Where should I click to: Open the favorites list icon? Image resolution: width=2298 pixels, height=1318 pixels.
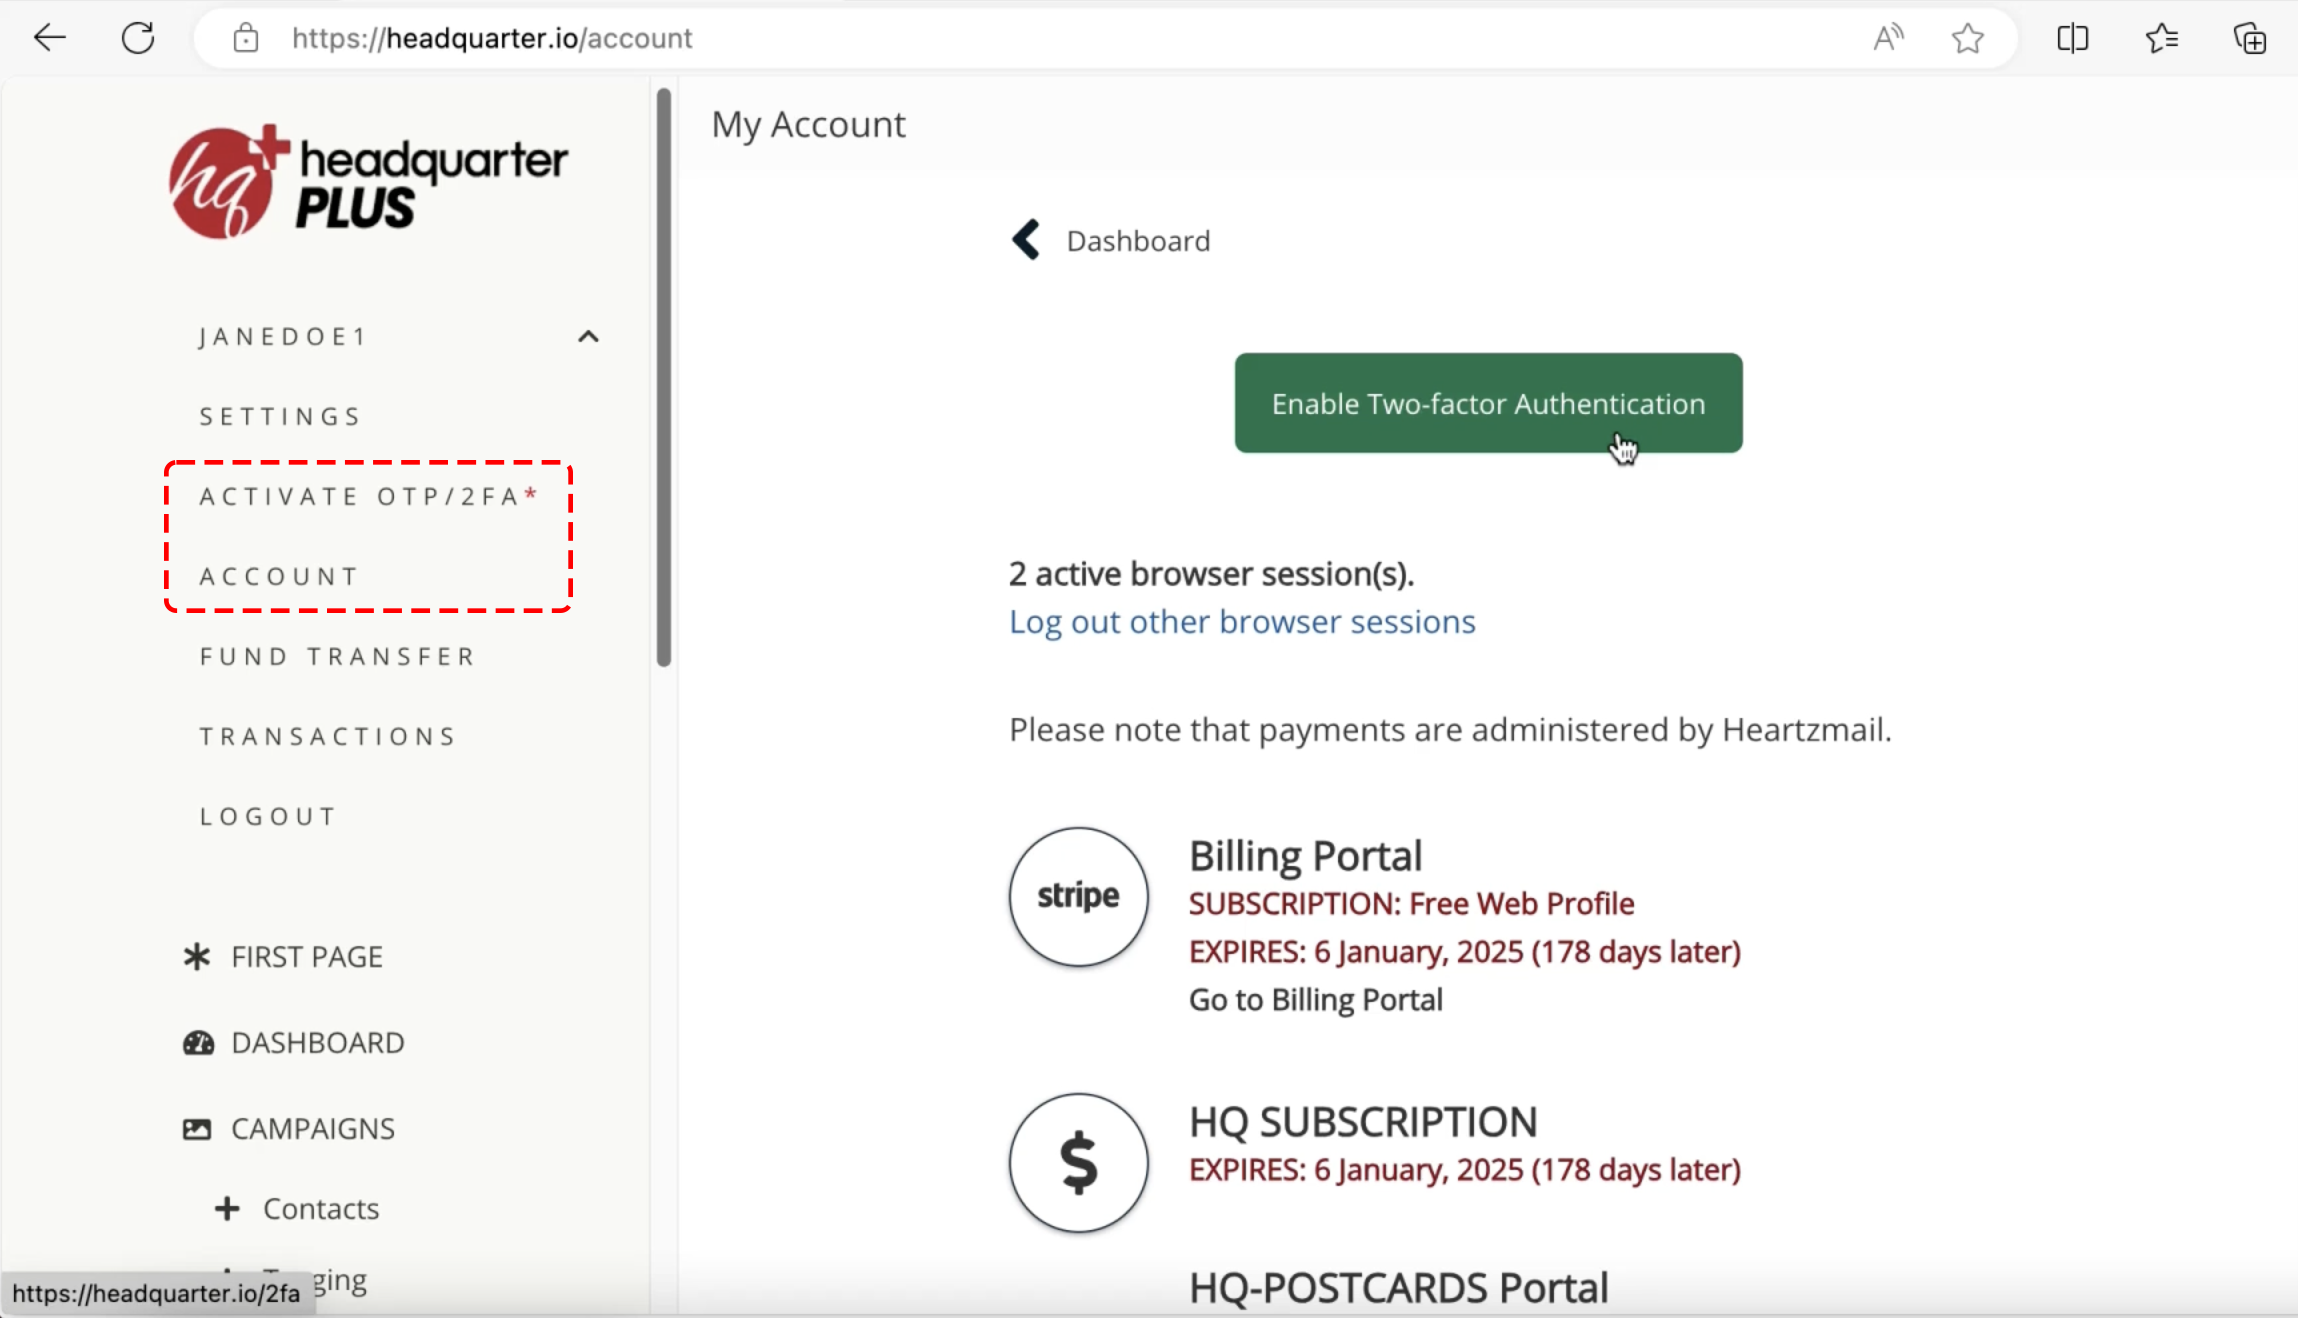tap(2161, 38)
